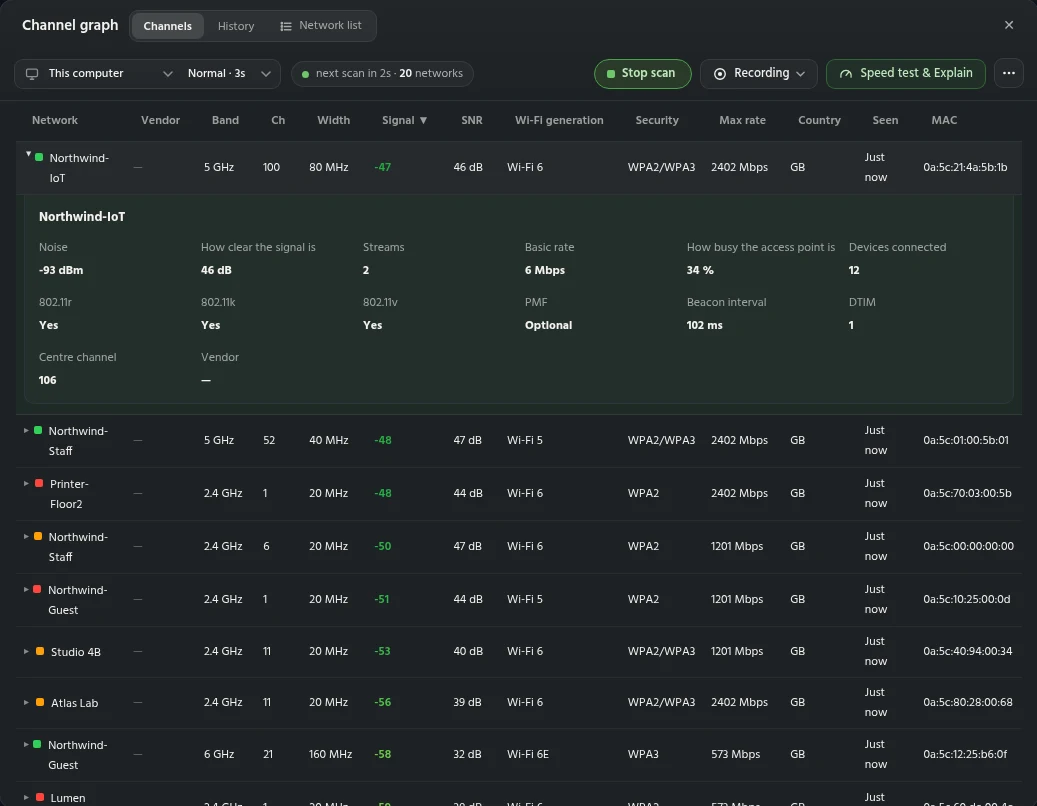
Task: Click the list icon in the Network list tab
Action: 286,26
